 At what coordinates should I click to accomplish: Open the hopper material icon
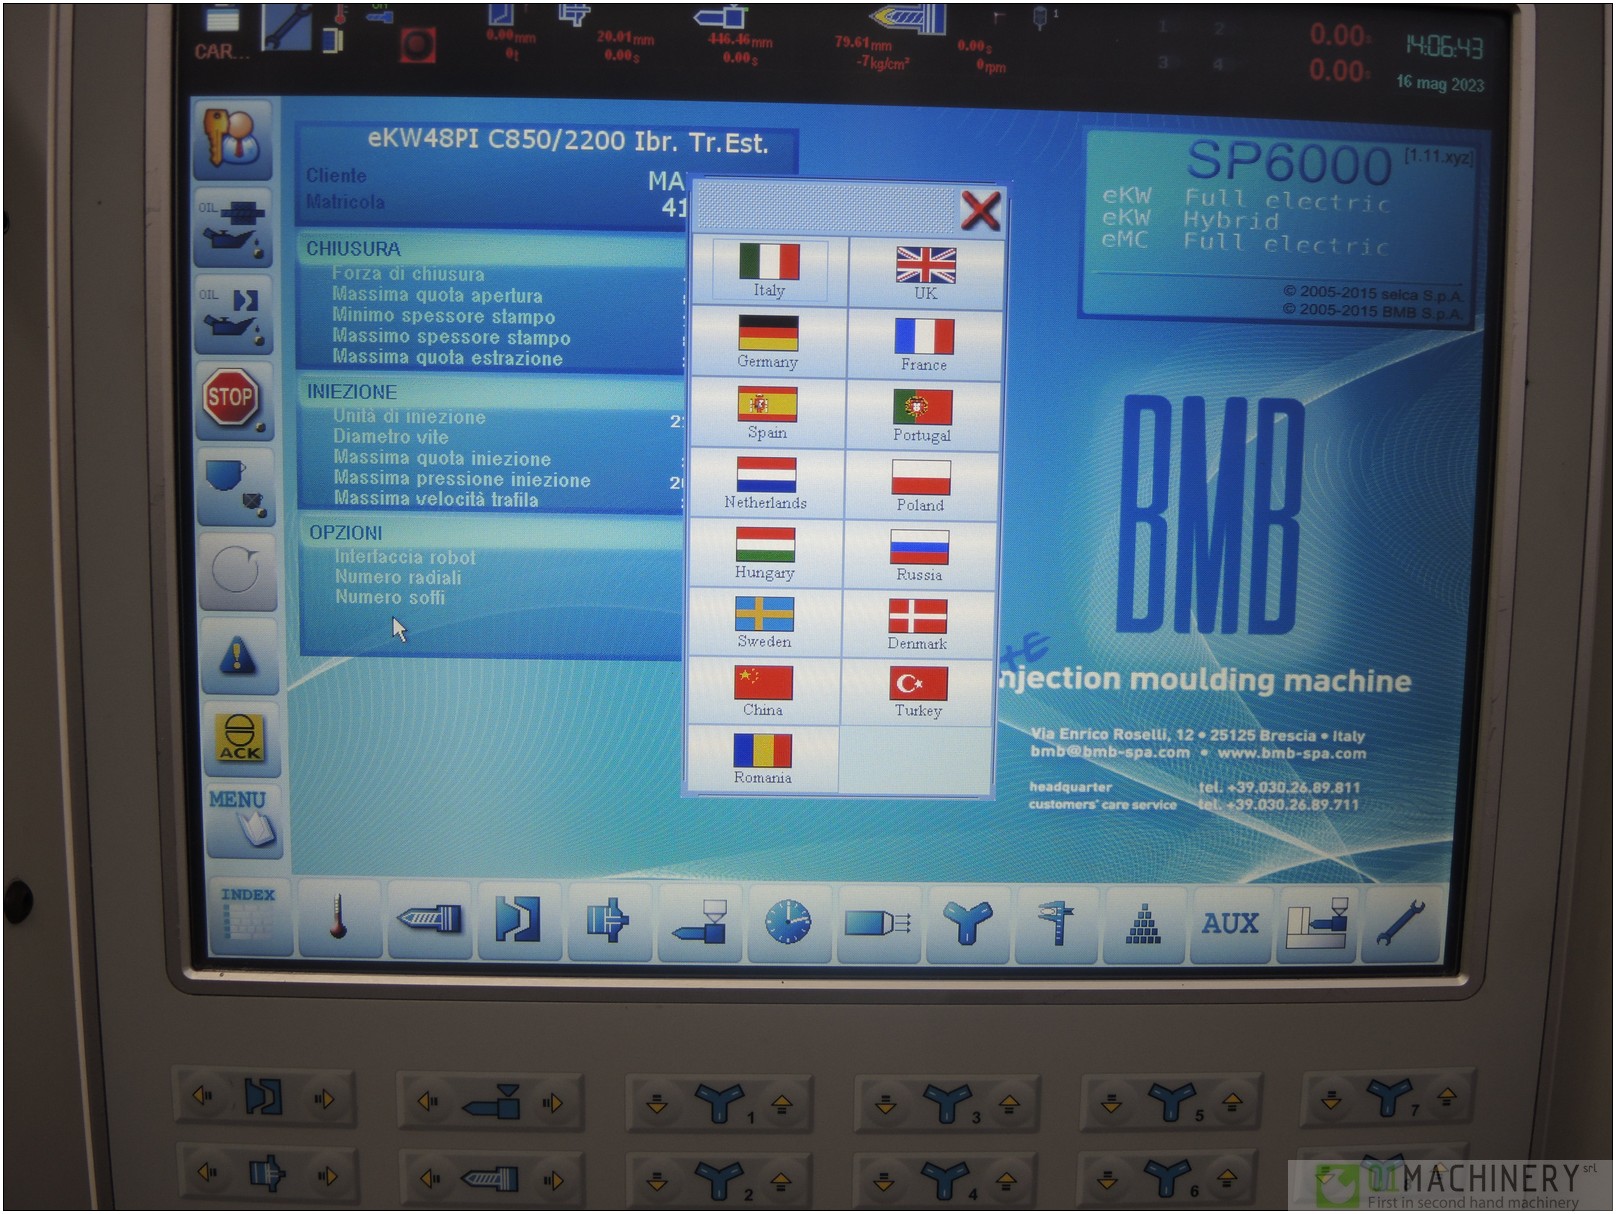(236, 486)
